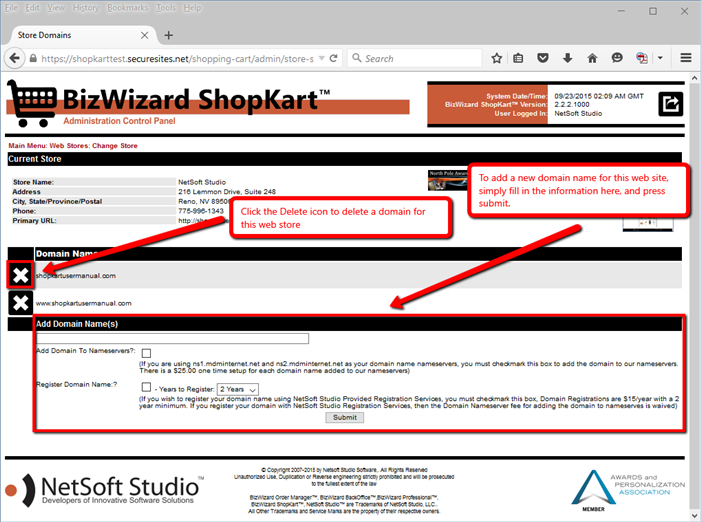Follow the Change Store breadcrumb link
Image resolution: width=701 pixels, height=522 pixels.
pyautogui.click(x=115, y=146)
